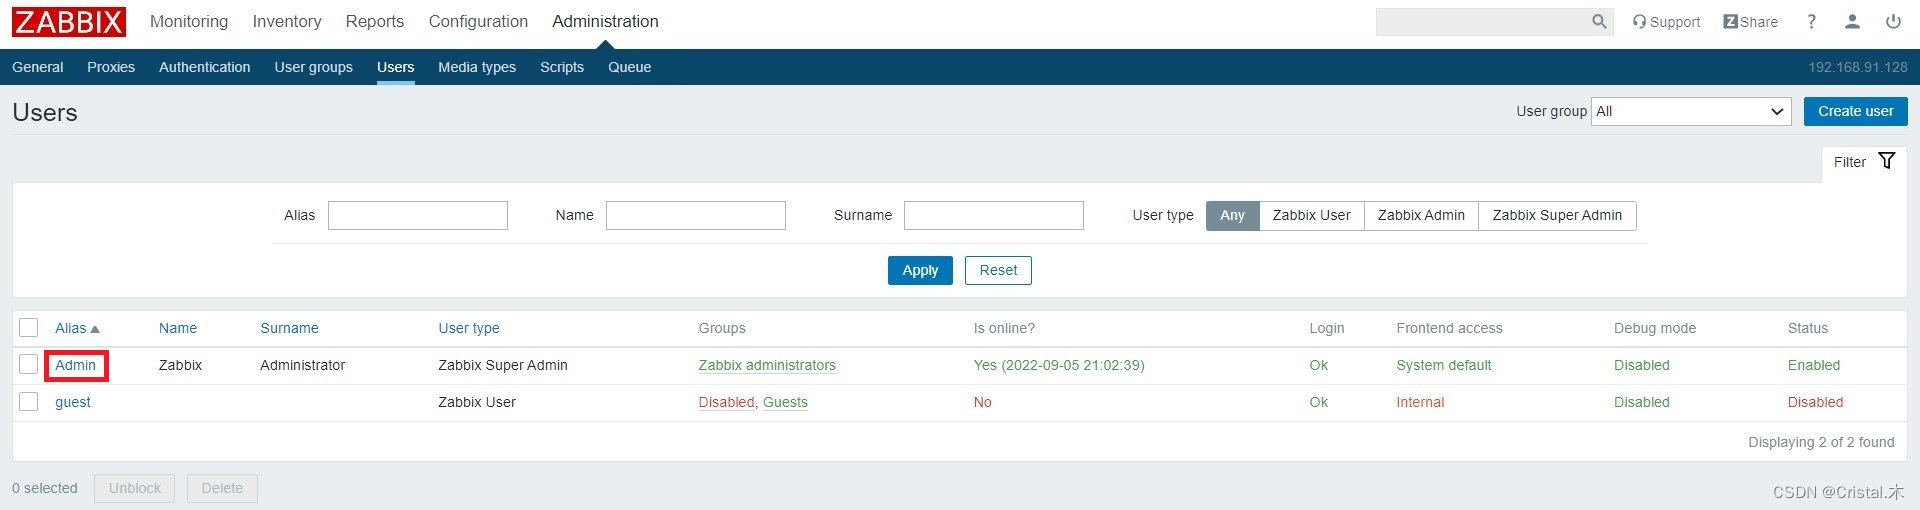Sort by Alias column header

pyautogui.click(x=77, y=328)
